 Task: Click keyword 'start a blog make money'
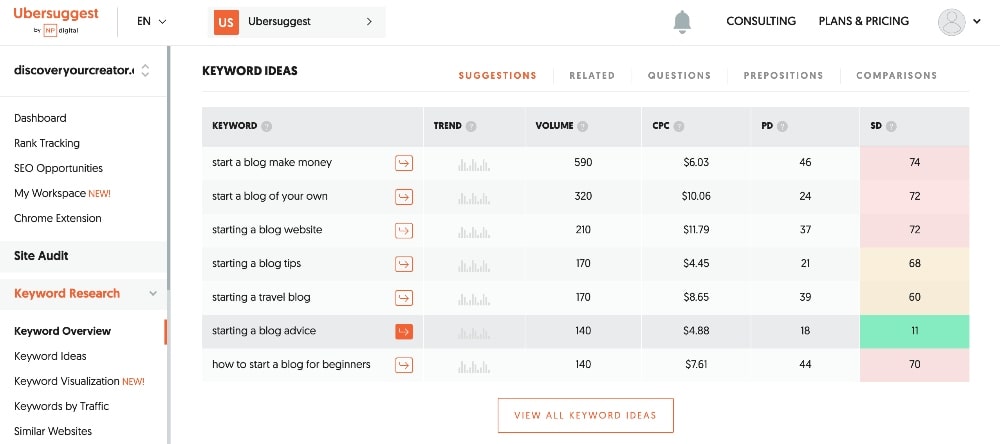pos(272,163)
